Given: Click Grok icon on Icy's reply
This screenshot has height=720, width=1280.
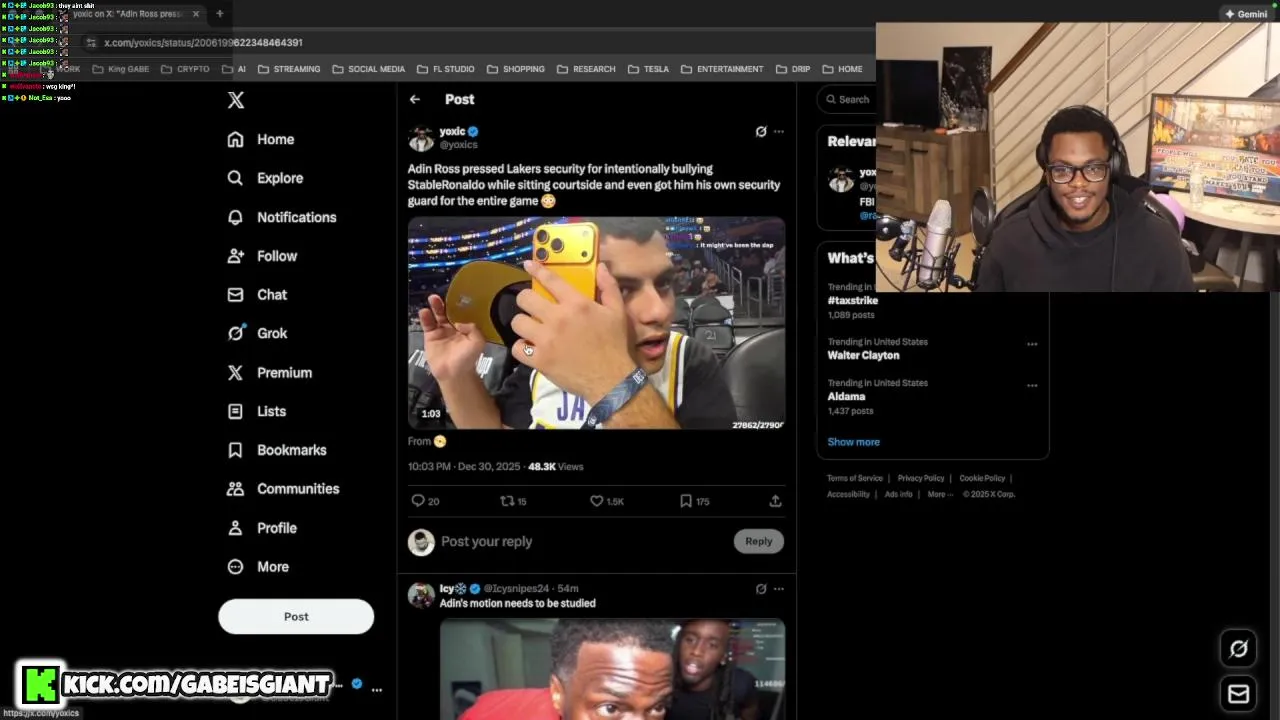Looking at the screenshot, I should (x=761, y=589).
